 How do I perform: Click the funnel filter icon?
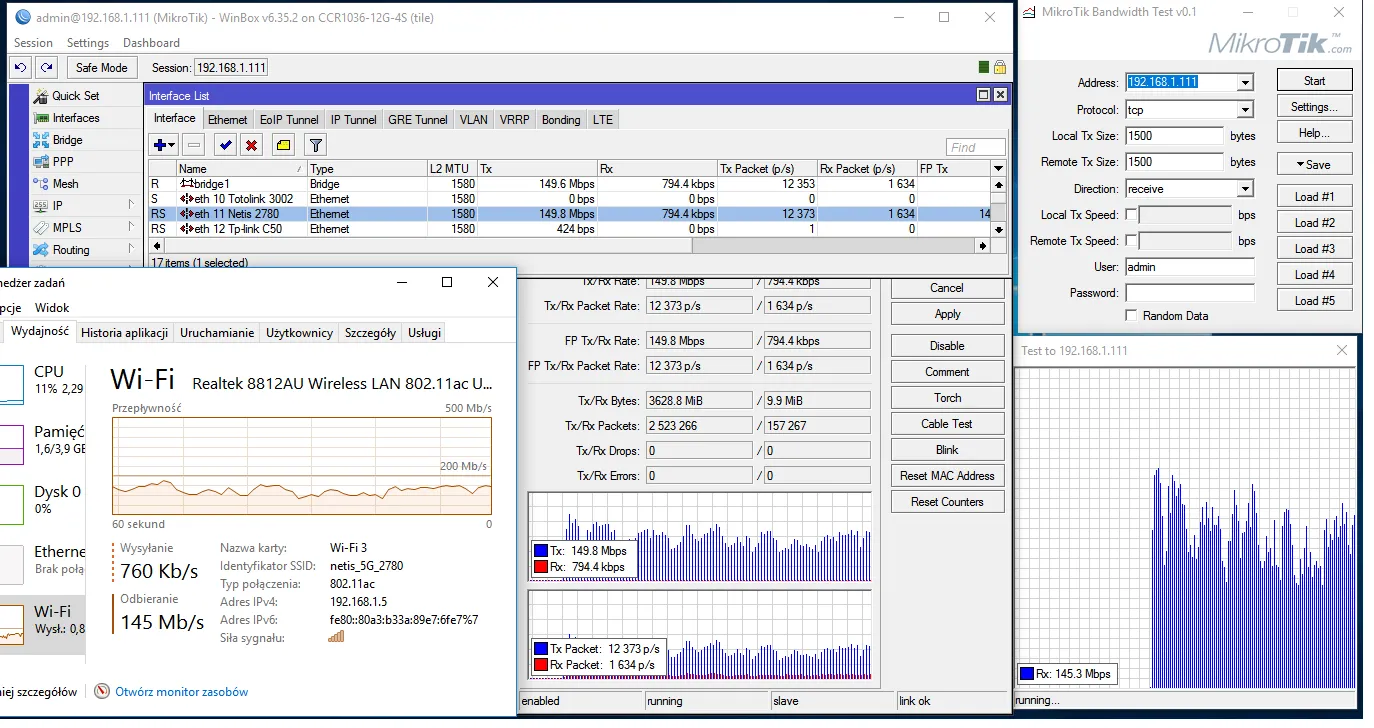coord(315,146)
